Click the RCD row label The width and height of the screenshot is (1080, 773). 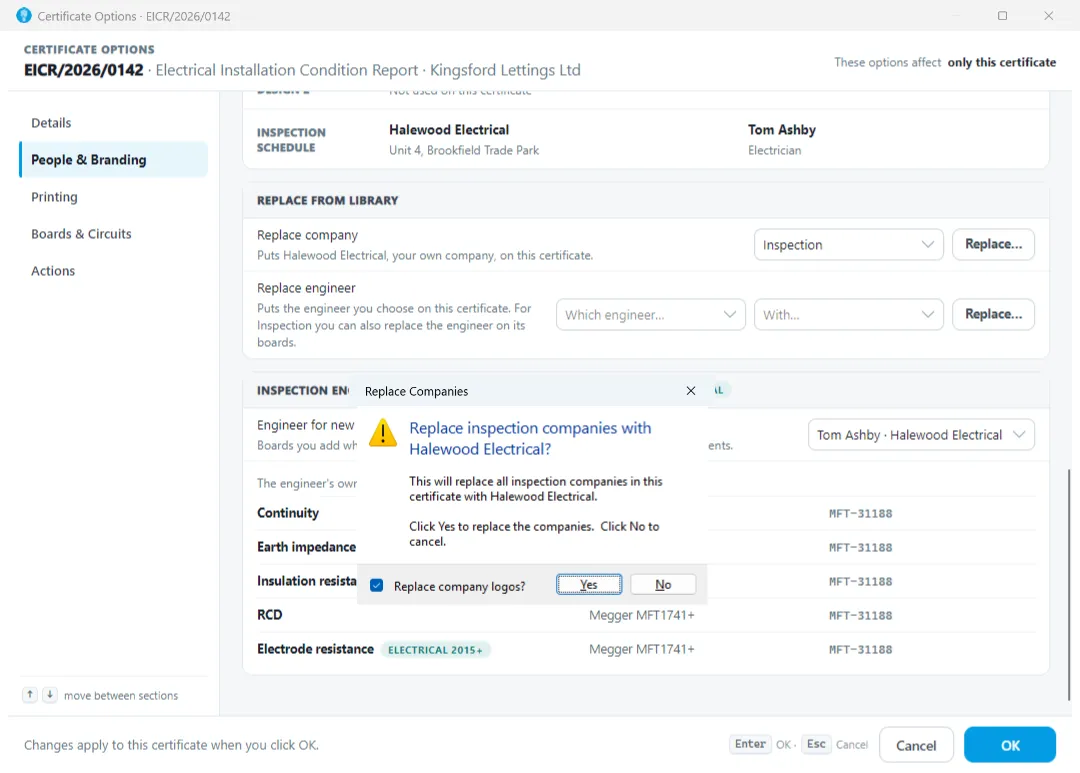(x=269, y=615)
